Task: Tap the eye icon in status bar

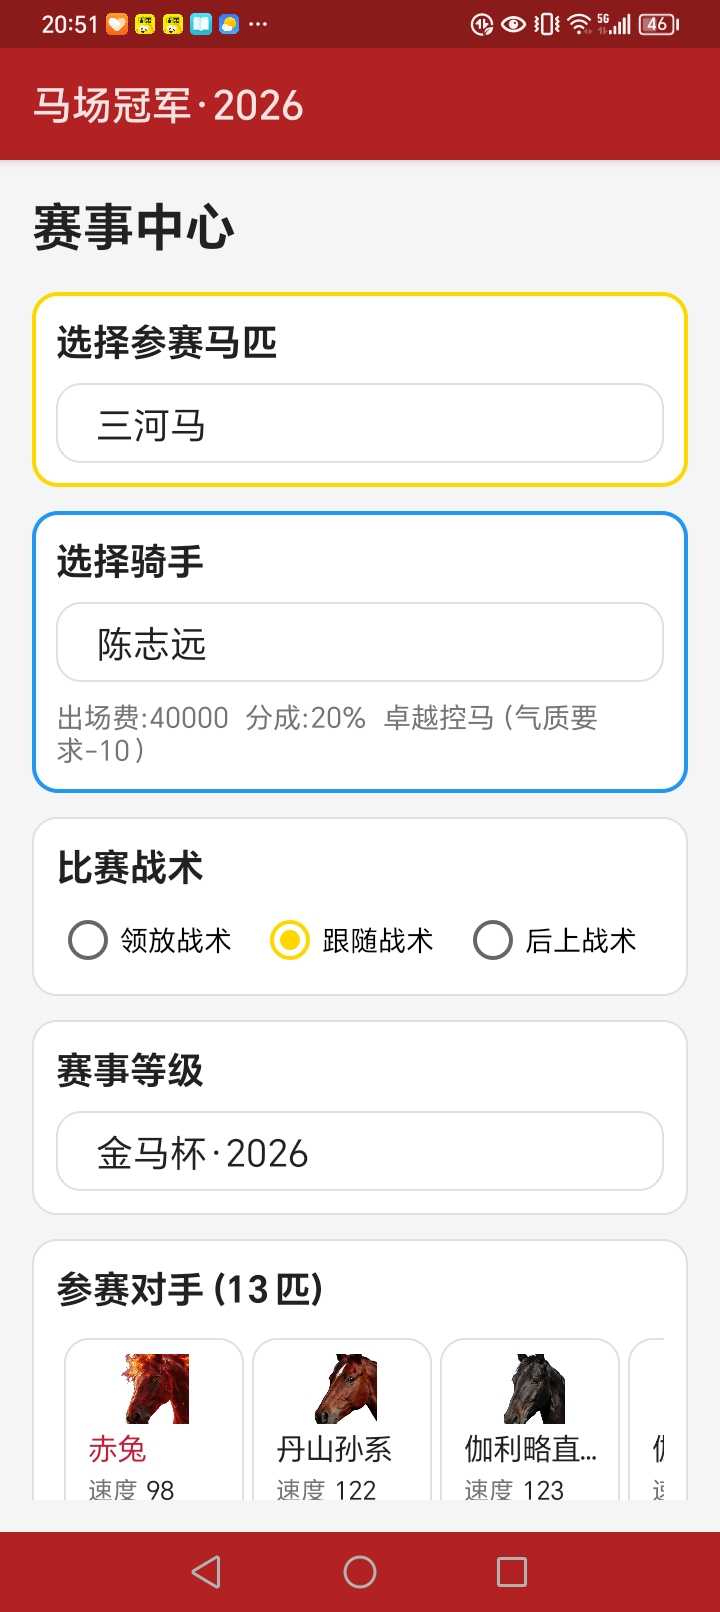Action: click(x=513, y=24)
